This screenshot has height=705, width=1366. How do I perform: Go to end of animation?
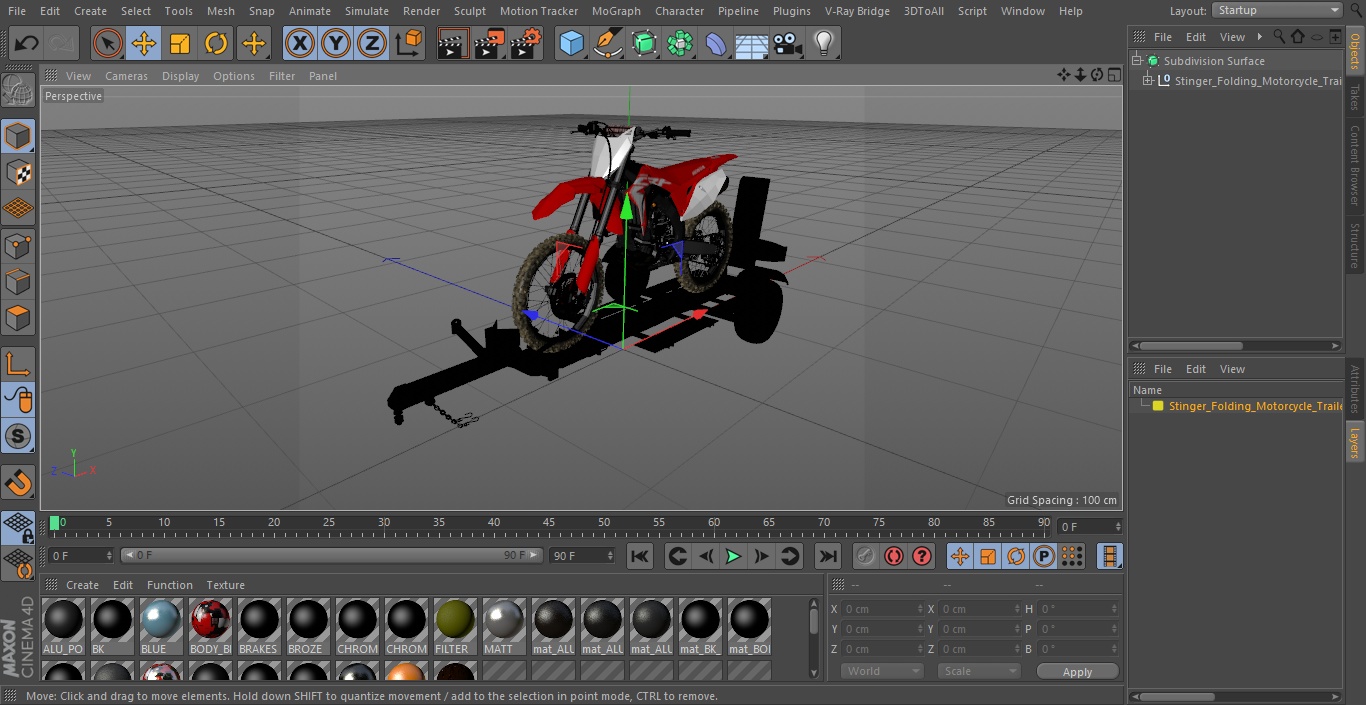coord(828,556)
